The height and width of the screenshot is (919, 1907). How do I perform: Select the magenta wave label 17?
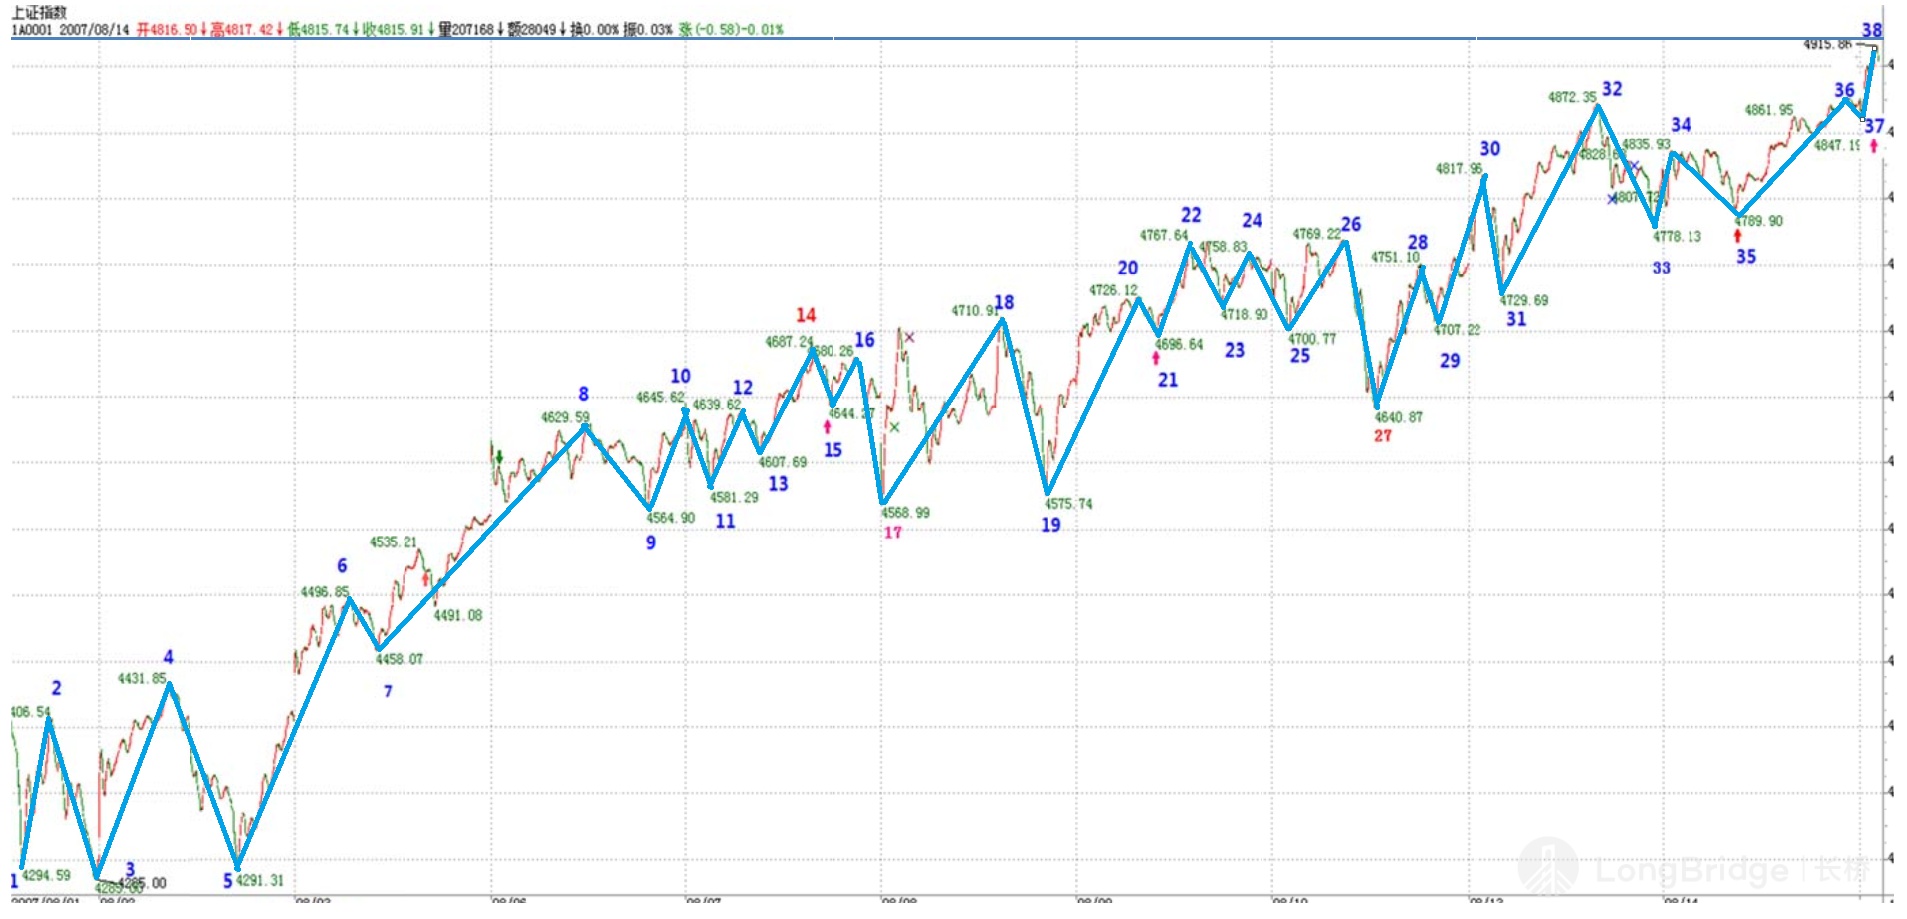892,533
